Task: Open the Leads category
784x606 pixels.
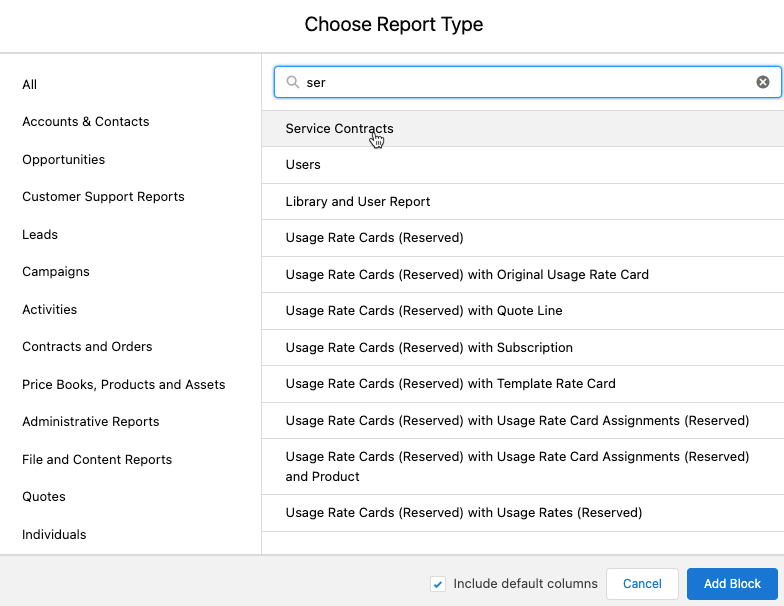Action: point(40,235)
